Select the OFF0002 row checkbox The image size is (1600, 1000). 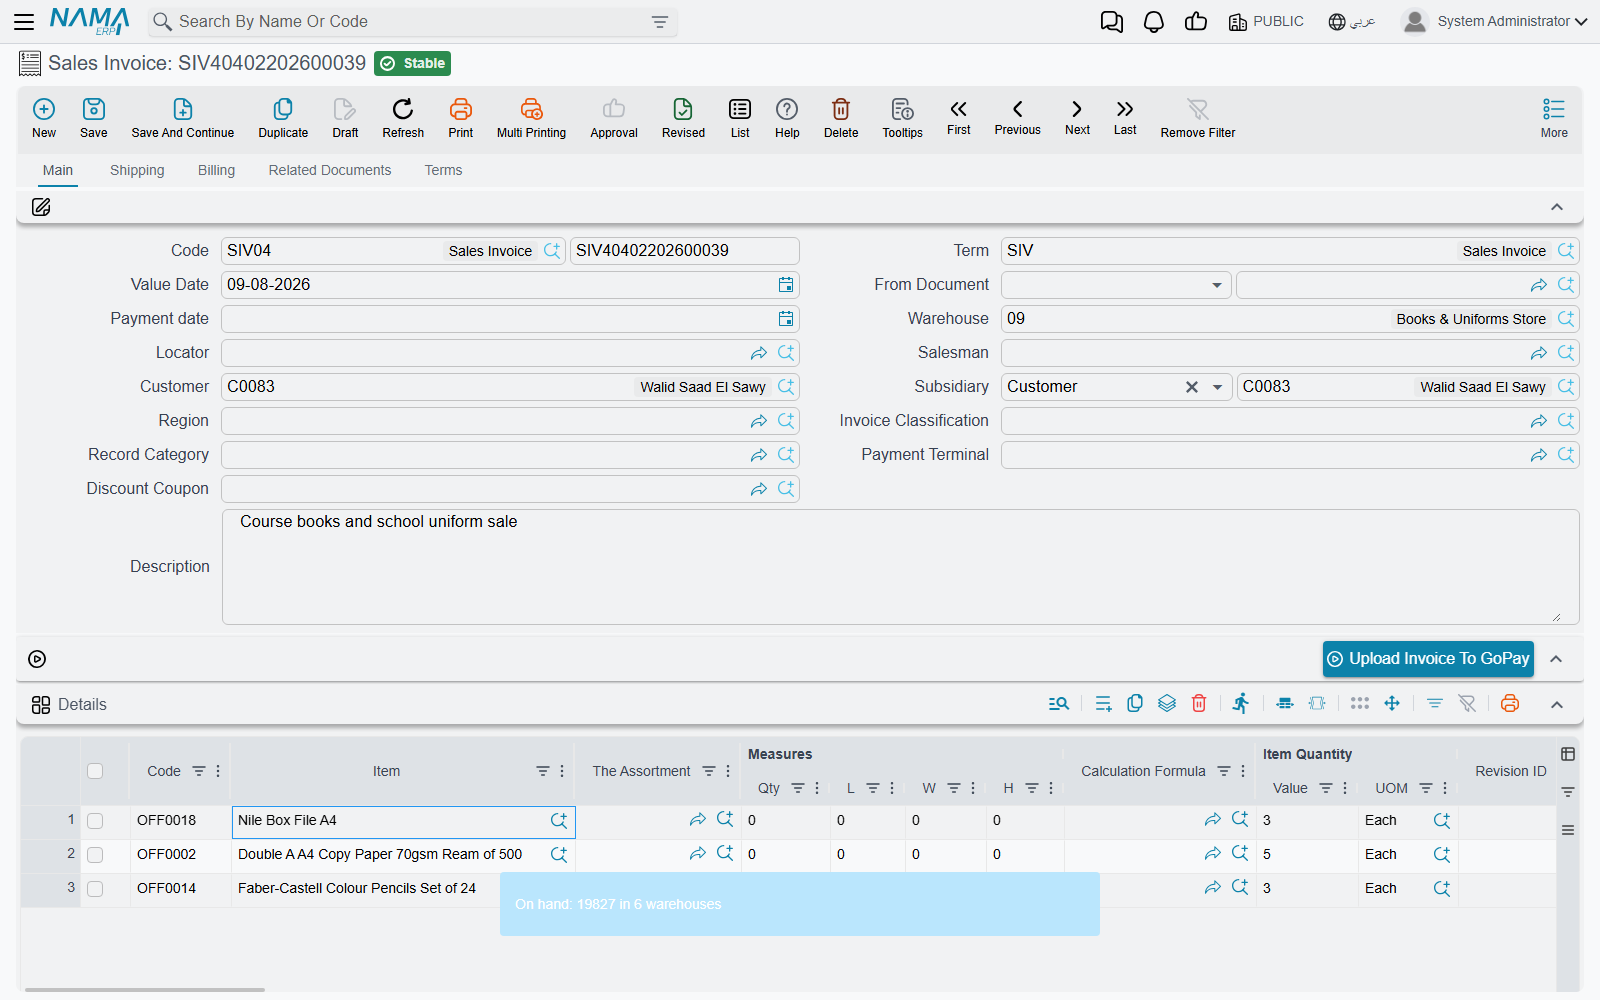click(95, 855)
